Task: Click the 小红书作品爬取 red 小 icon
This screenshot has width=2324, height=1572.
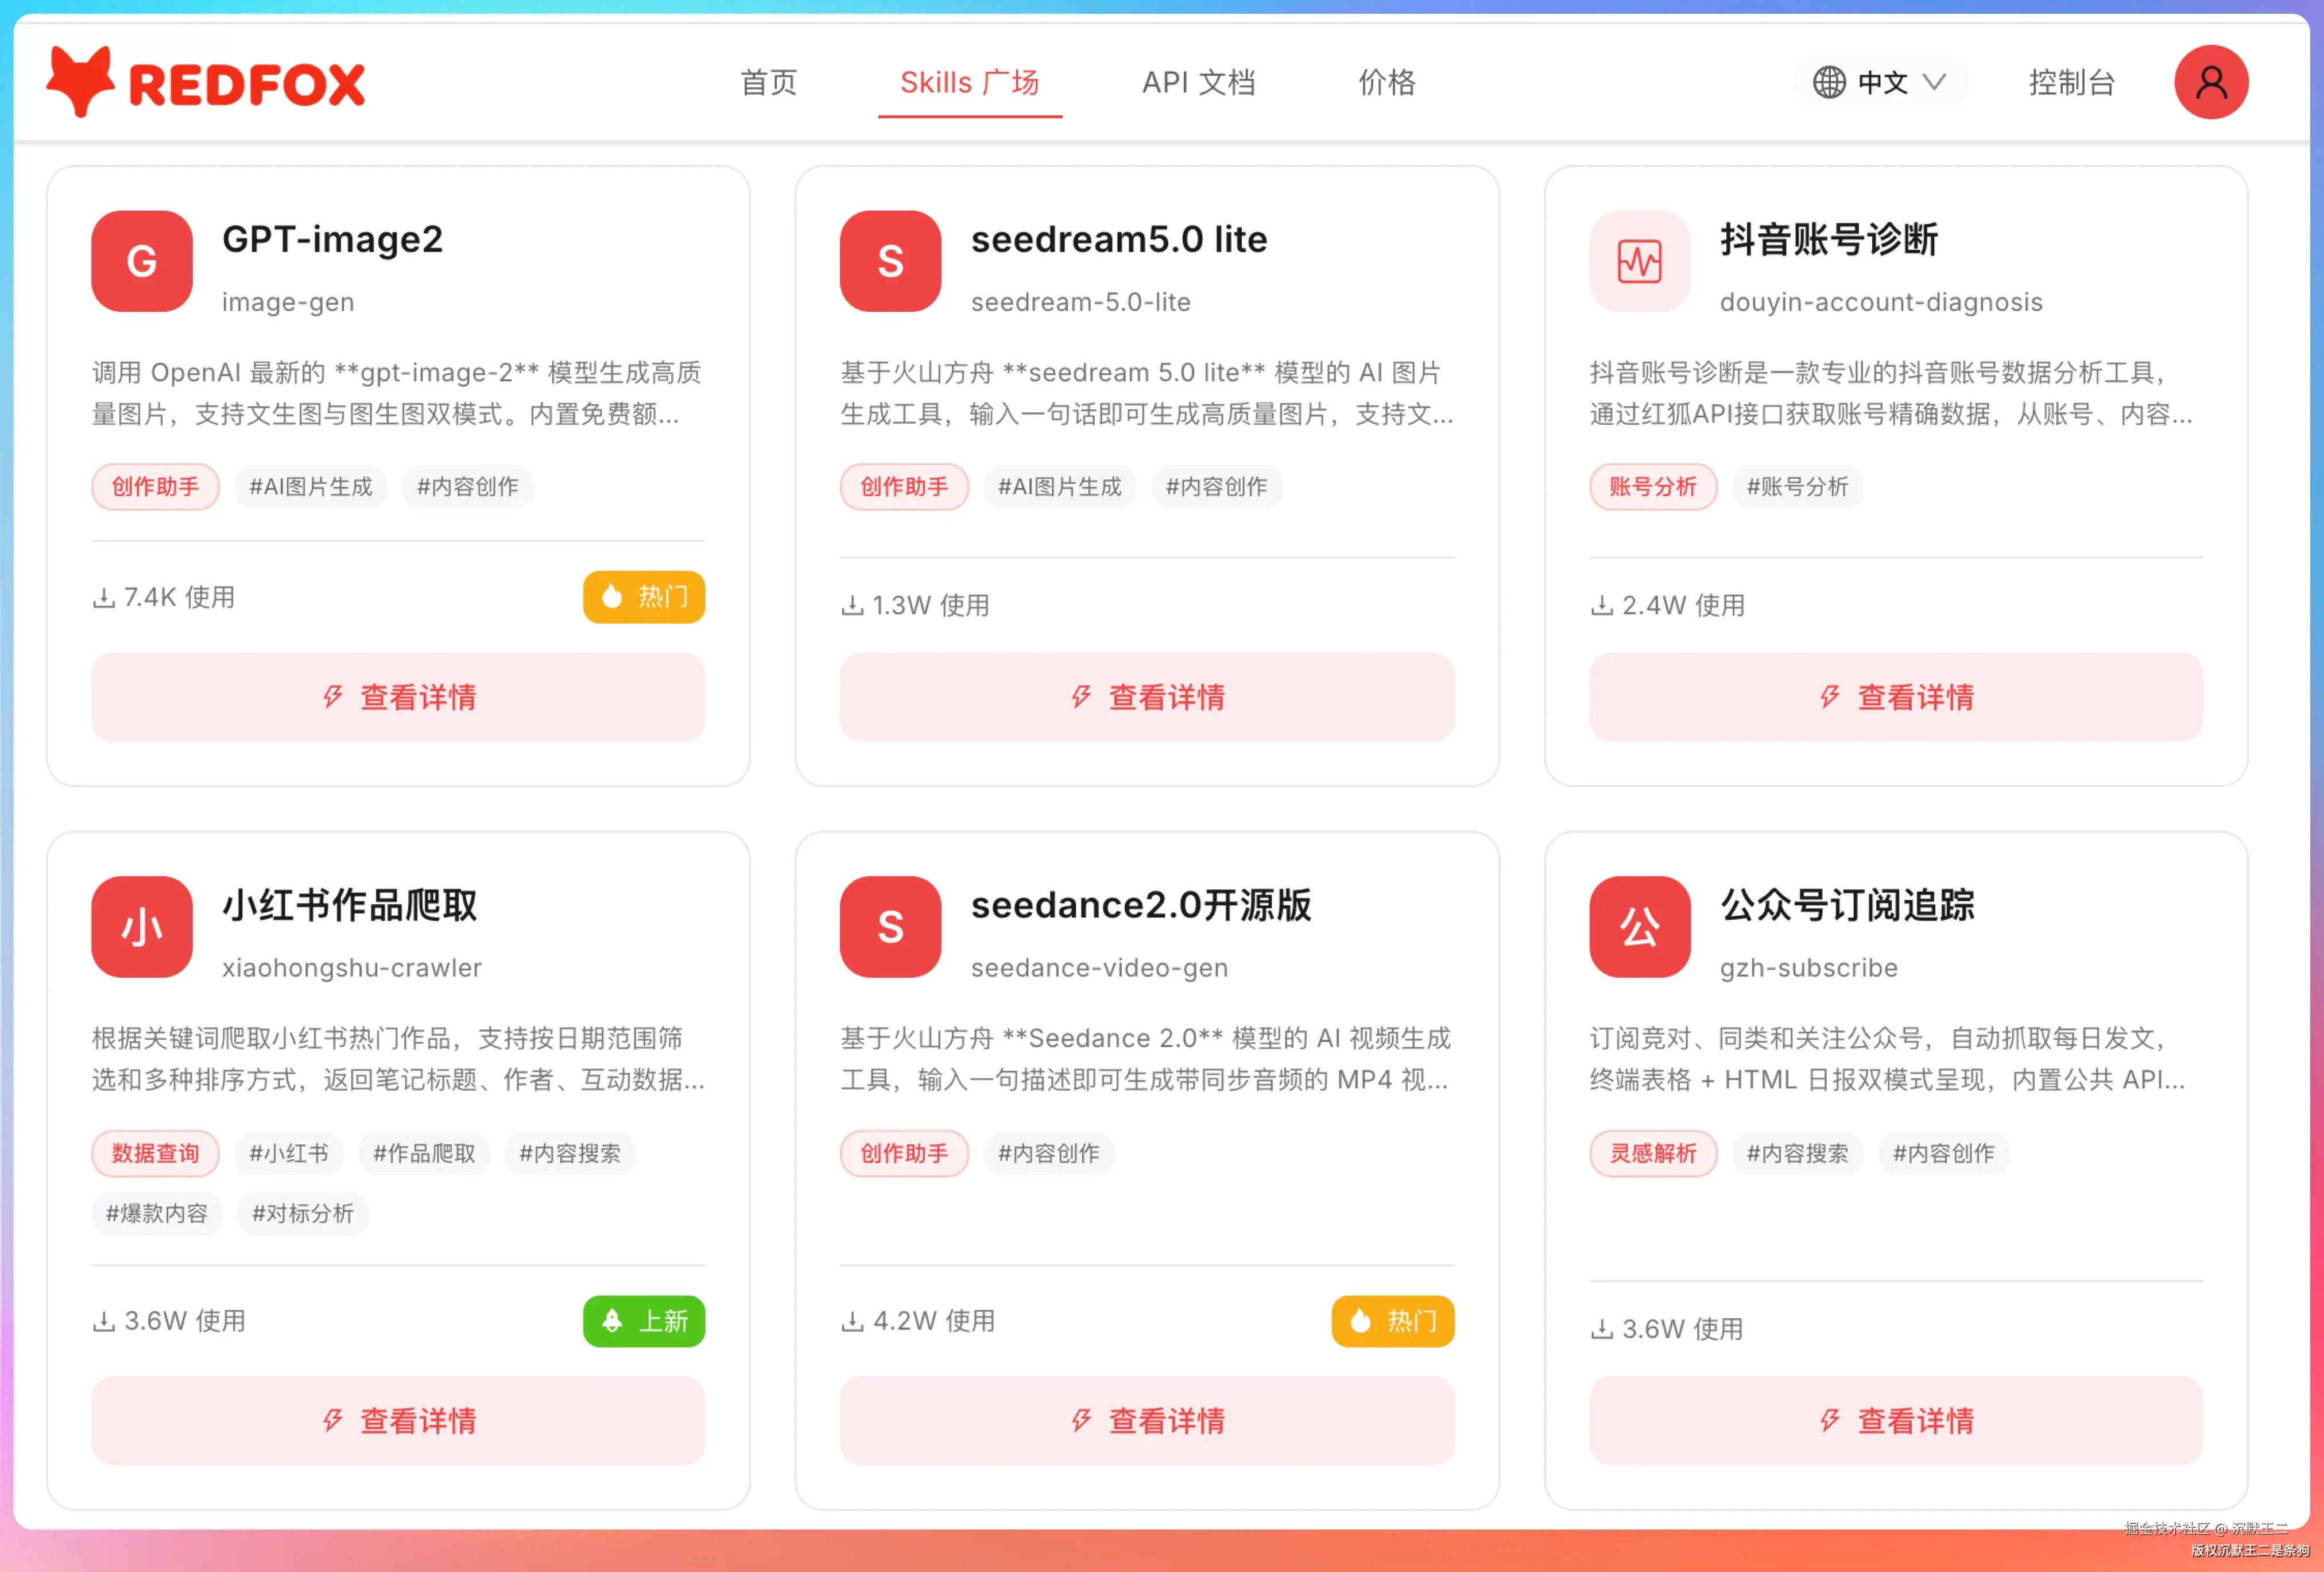Action: point(142,927)
